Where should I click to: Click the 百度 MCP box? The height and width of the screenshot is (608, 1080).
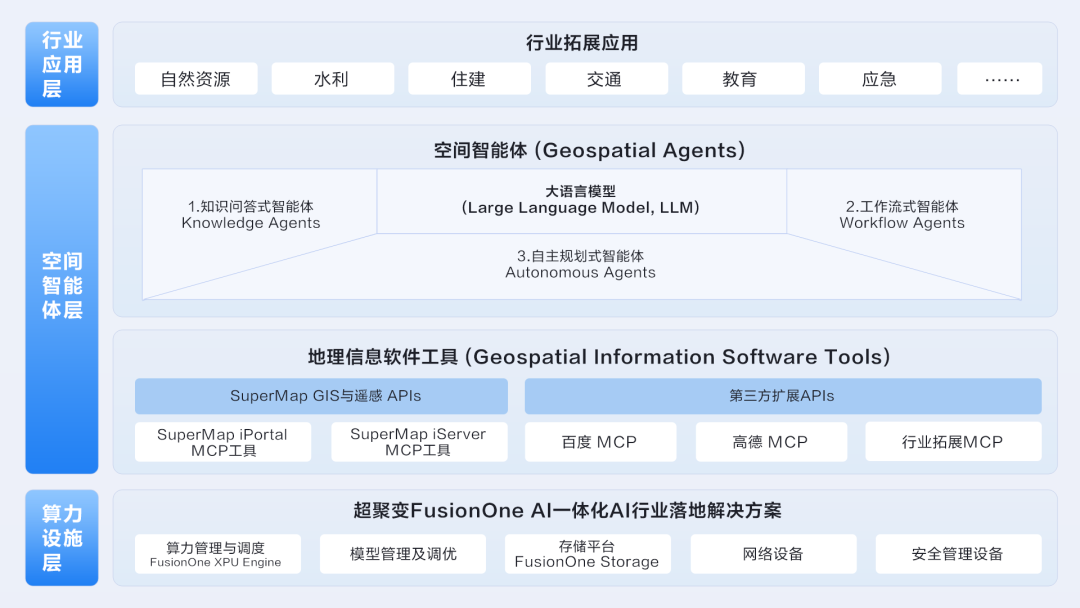(x=600, y=442)
